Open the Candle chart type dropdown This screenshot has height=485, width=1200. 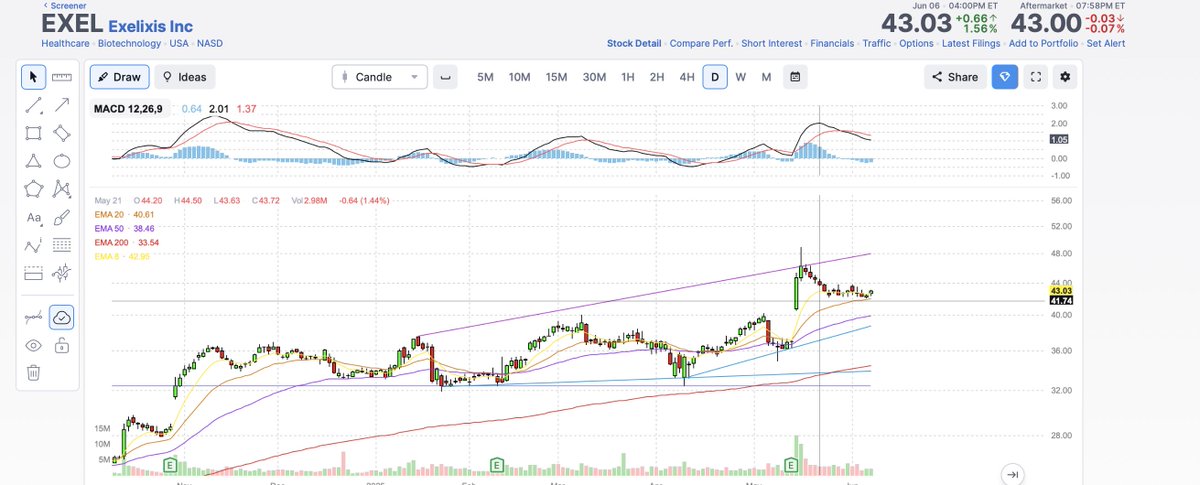coord(380,77)
